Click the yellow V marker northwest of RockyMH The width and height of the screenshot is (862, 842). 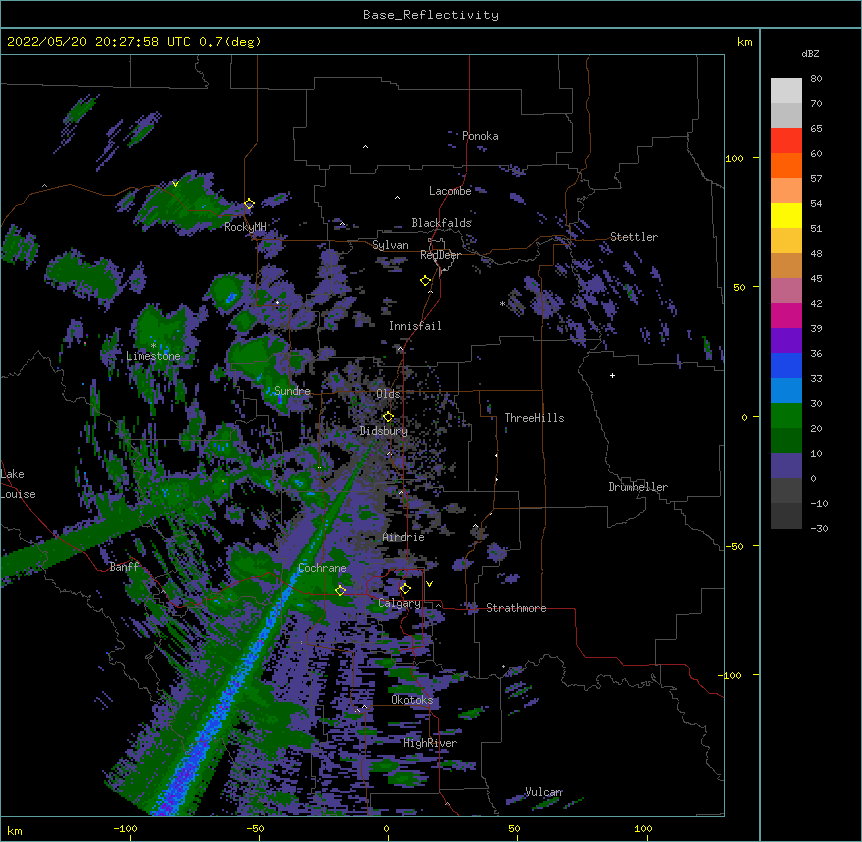click(x=175, y=184)
